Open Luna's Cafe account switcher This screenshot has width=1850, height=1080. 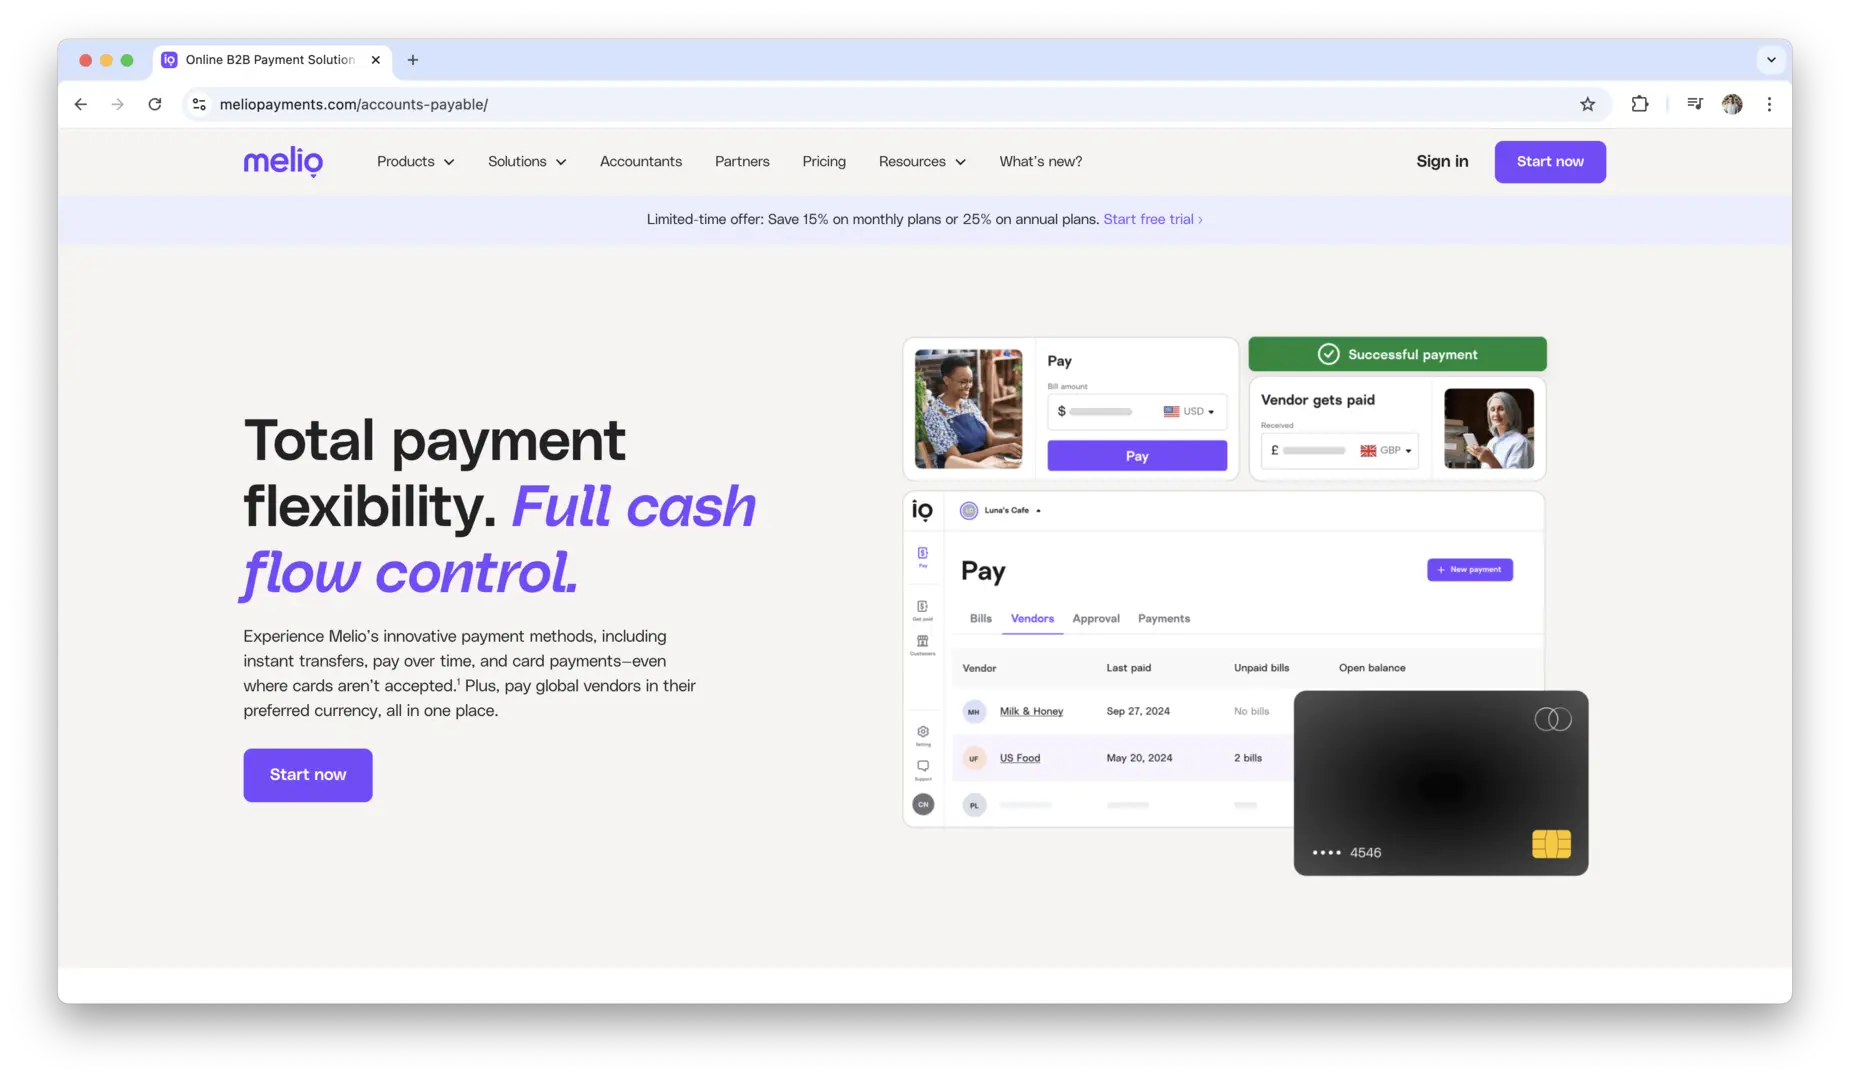[x=1001, y=511]
